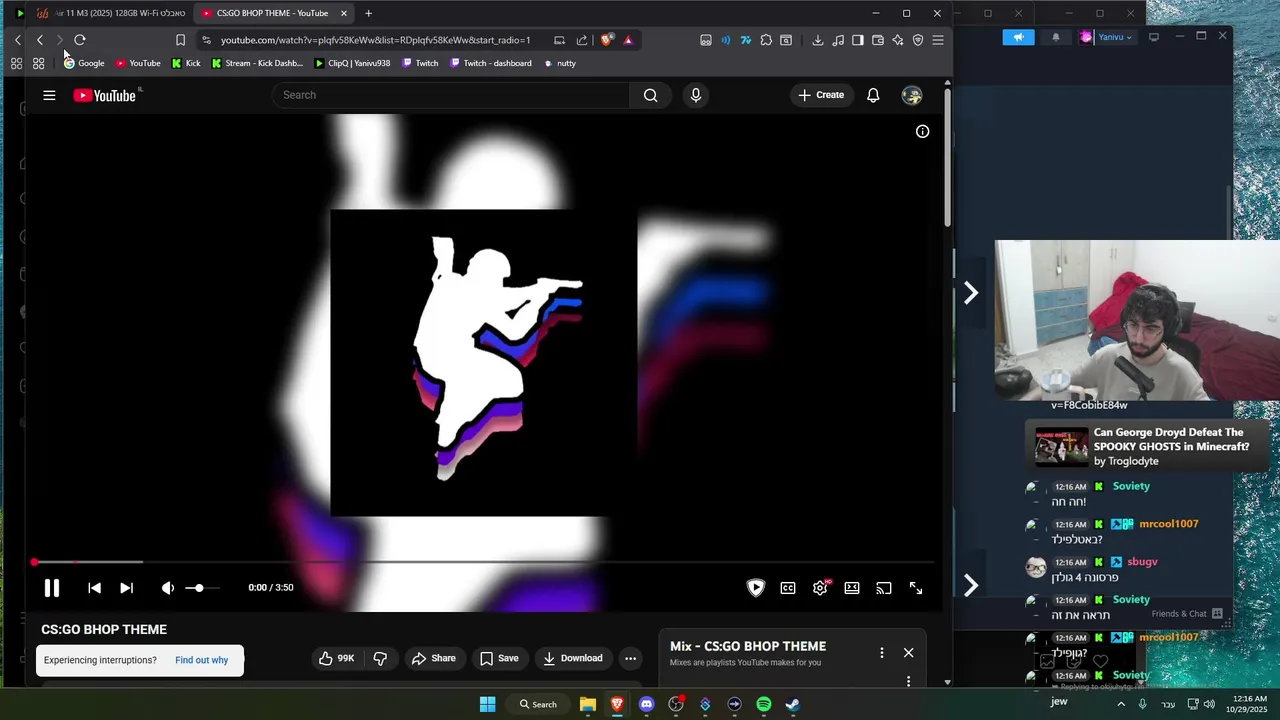Adjust the player volume slider

tap(202, 588)
